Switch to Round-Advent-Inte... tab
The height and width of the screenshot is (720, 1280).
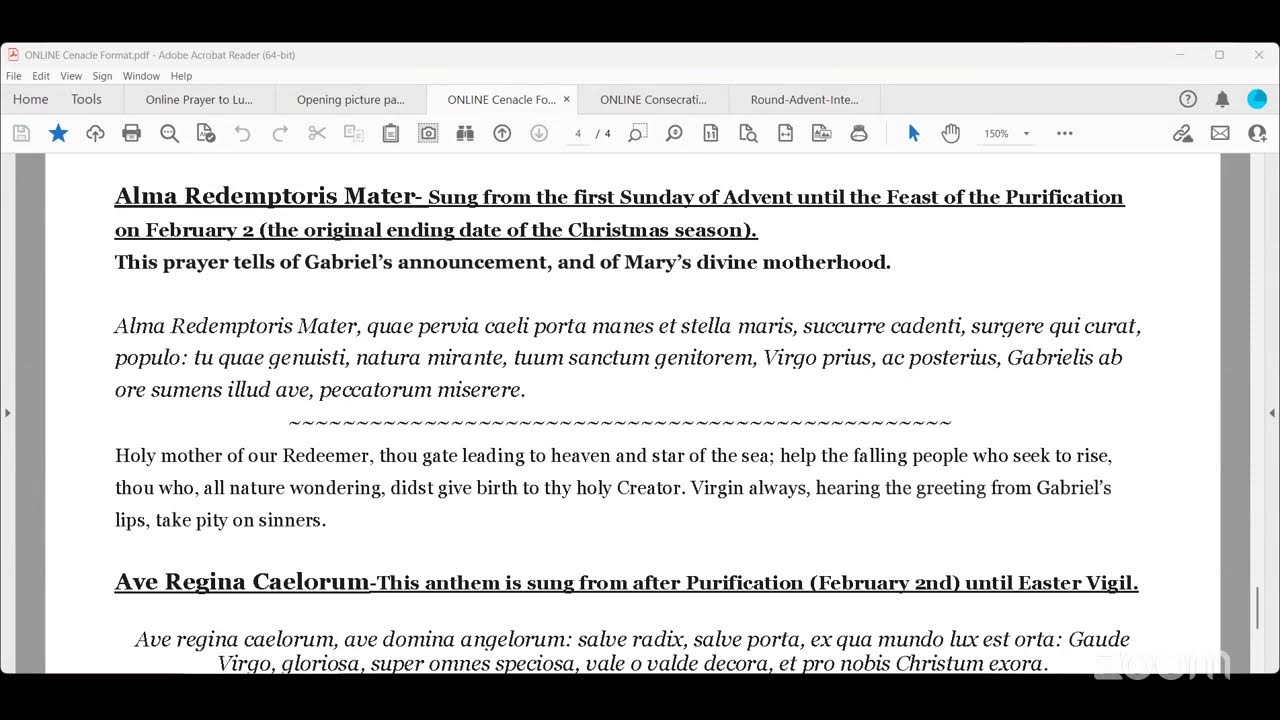click(805, 99)
